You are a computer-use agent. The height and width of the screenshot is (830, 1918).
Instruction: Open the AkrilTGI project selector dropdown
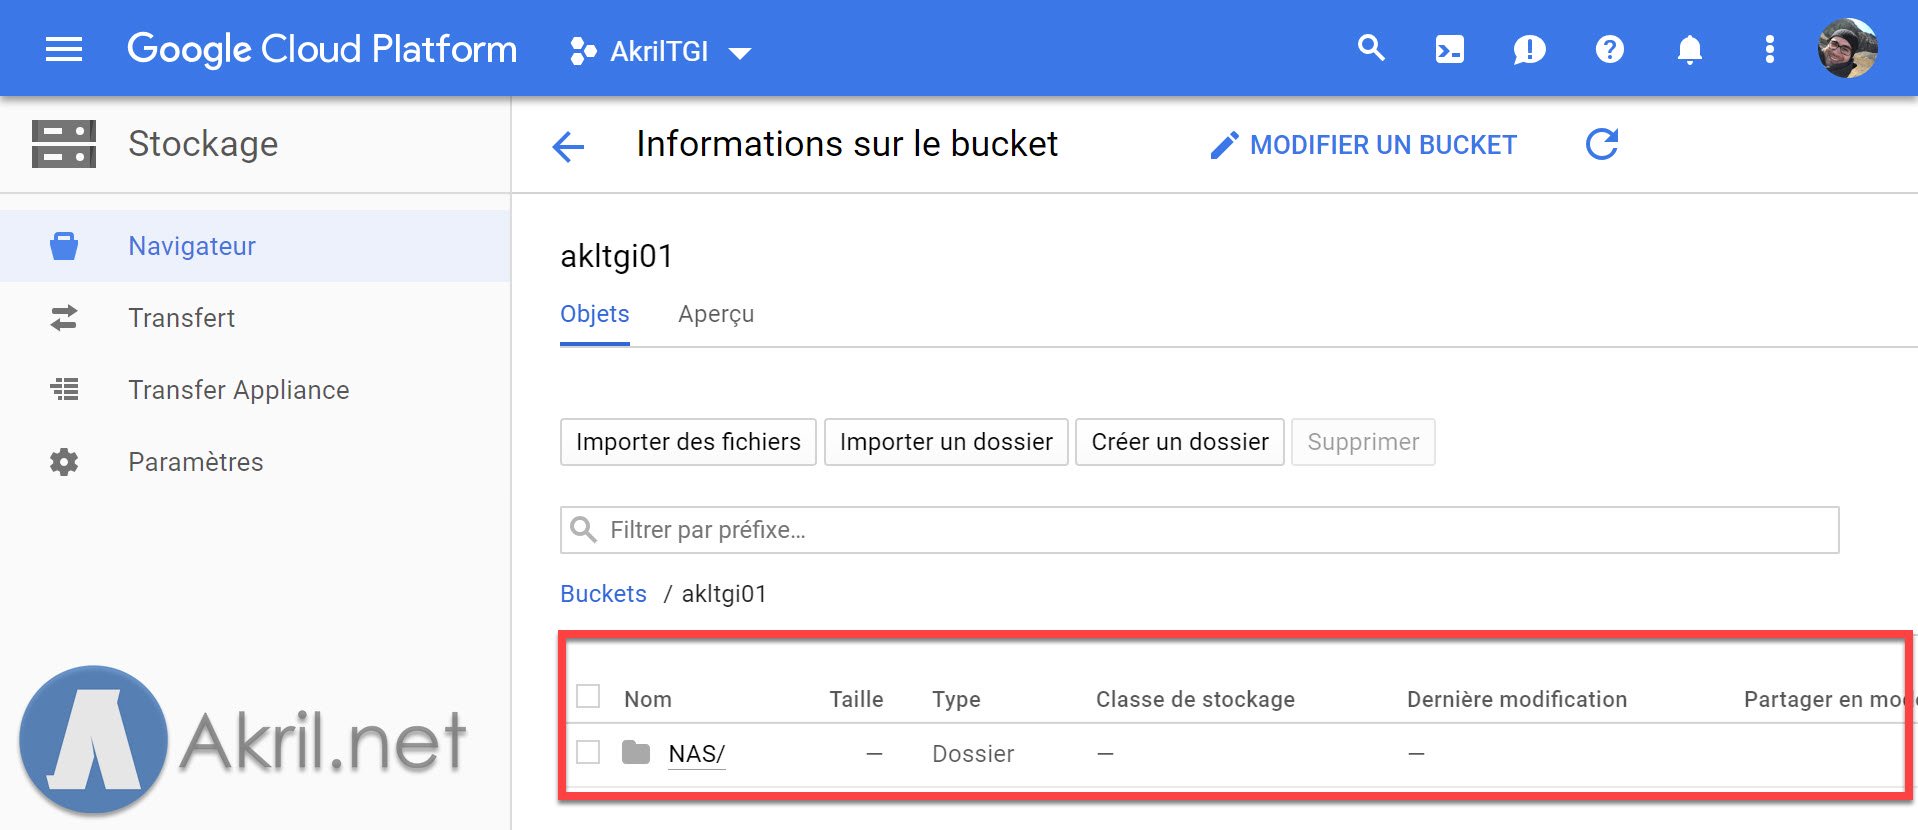[660, 51]
